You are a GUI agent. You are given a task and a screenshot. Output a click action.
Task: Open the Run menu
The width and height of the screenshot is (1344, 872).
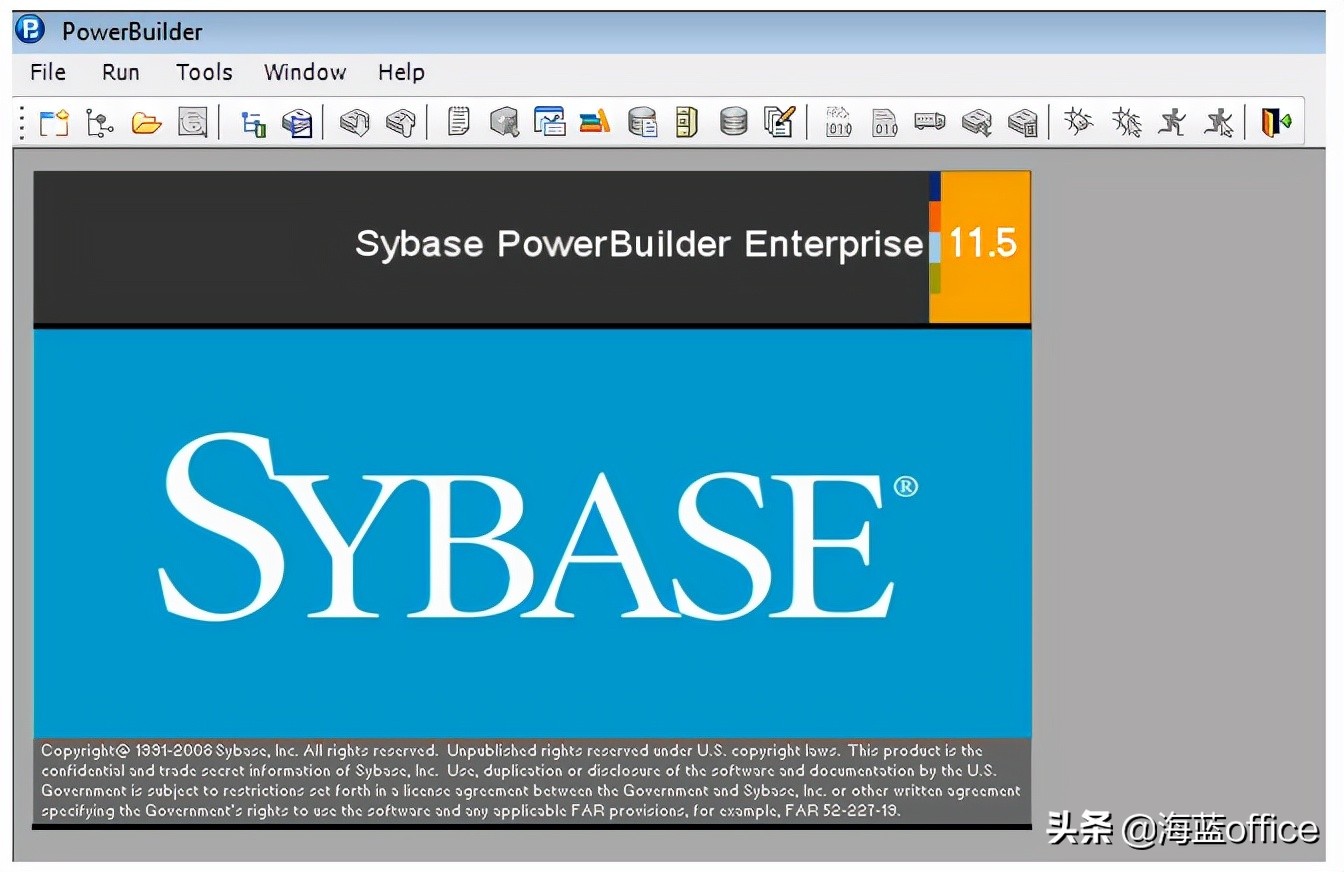click(119, 71)
